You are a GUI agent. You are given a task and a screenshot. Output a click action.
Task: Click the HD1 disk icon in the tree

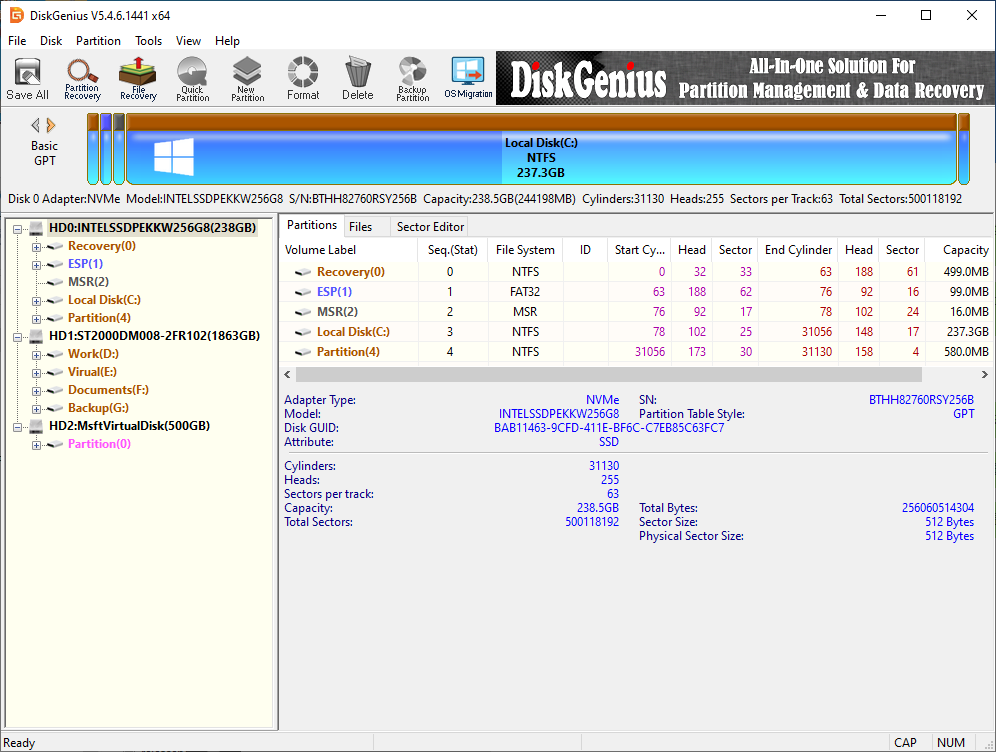[36, 336]
